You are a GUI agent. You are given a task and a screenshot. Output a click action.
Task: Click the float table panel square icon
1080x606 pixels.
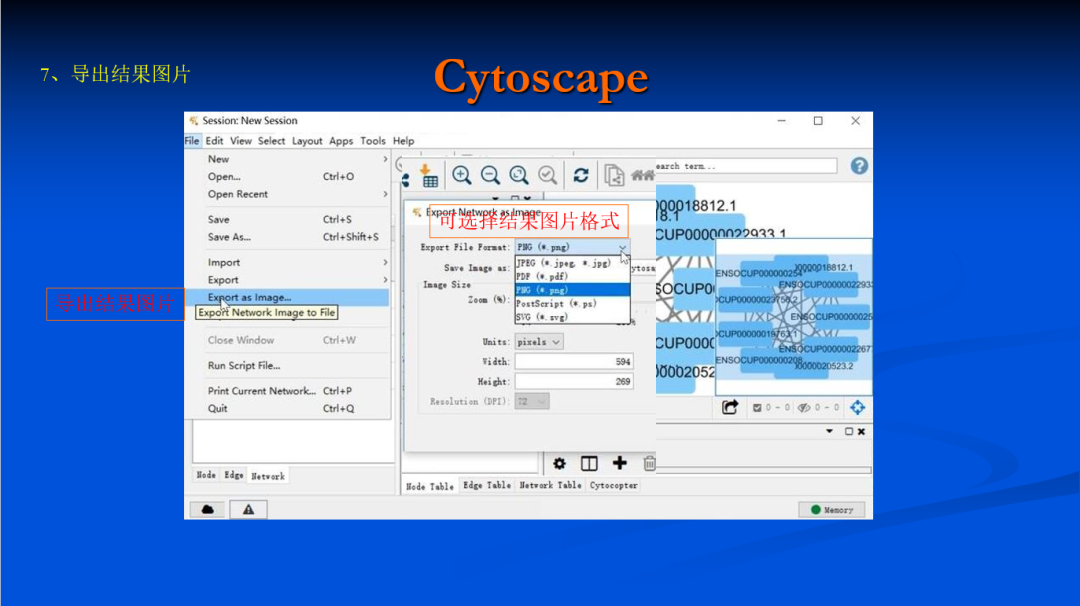tap(849, 431)
